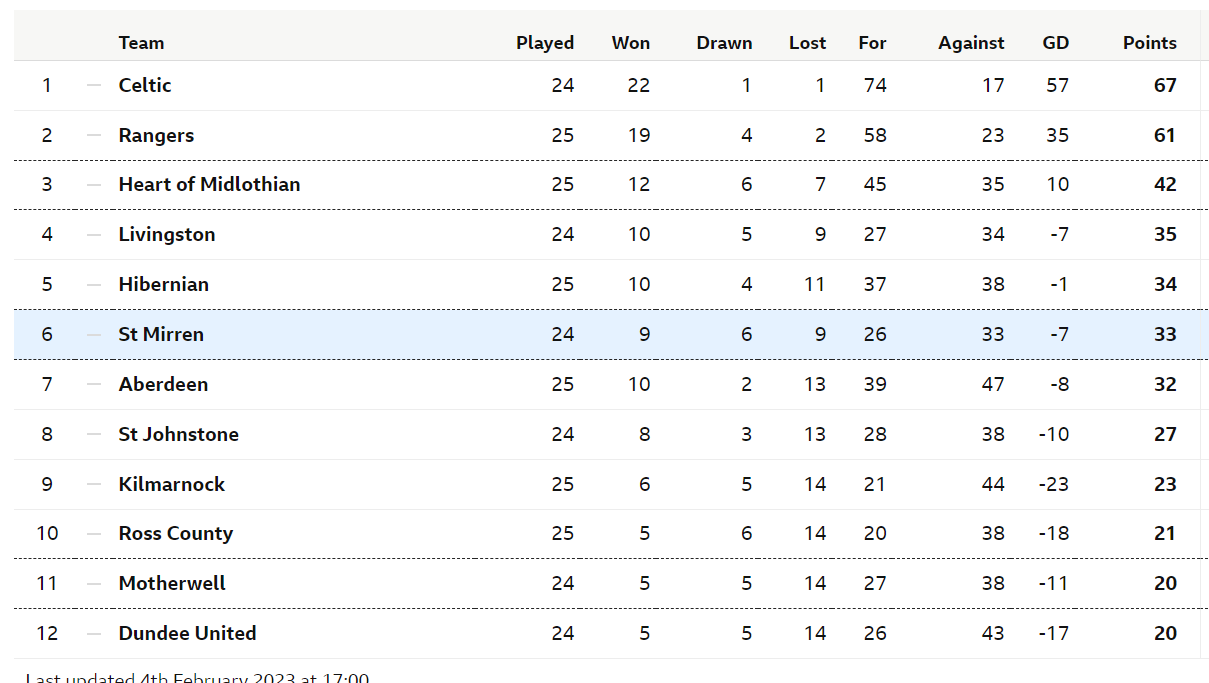Open the Hibernian team link
1209x683 pixels.
coord(164,284)
